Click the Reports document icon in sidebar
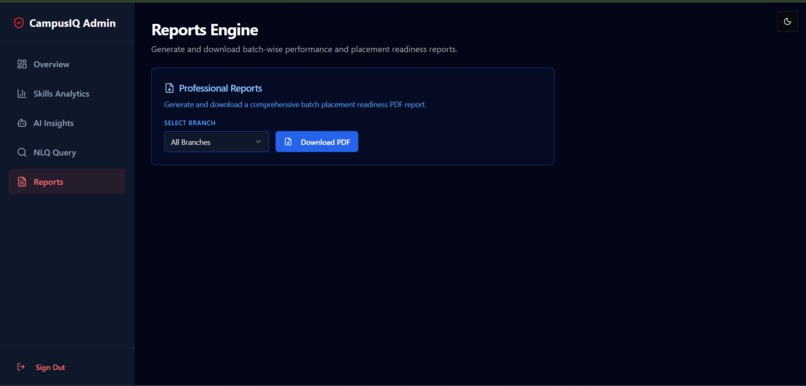 click(x=22, y=182)
